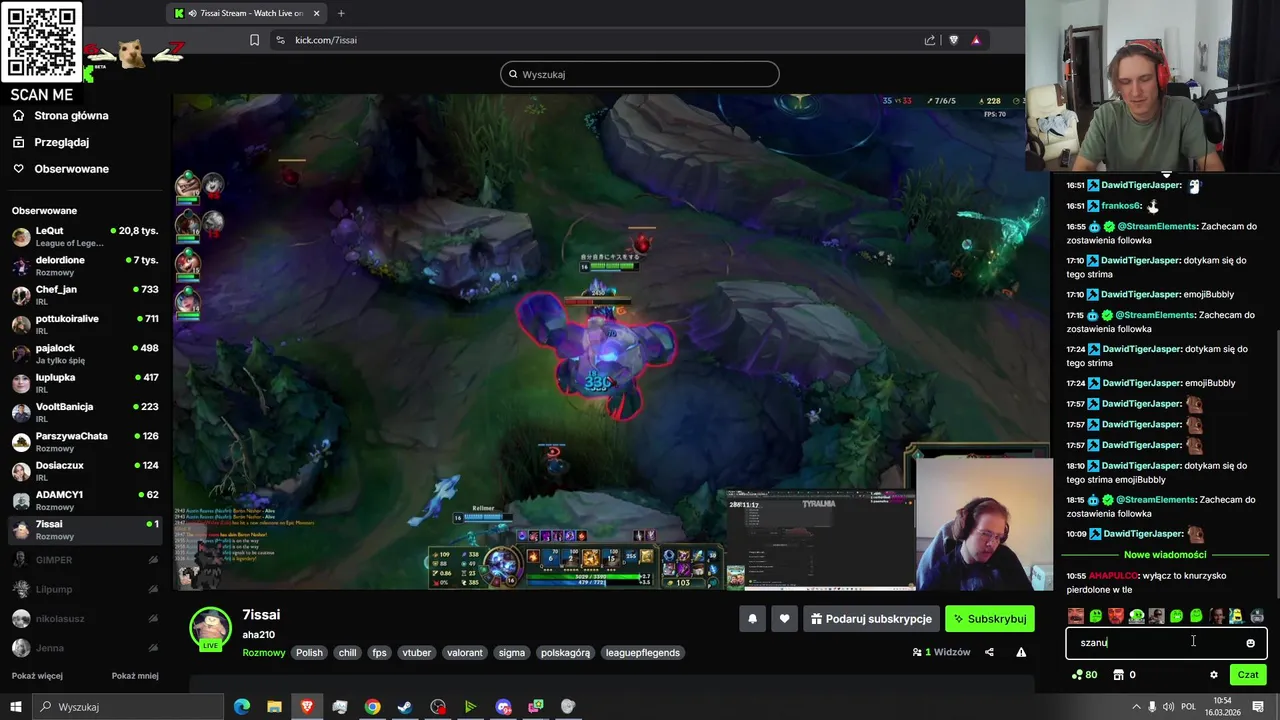Open ParszywaChata channel in followed list
Viewport: 1280px width, 720px height.
point(84,442)
